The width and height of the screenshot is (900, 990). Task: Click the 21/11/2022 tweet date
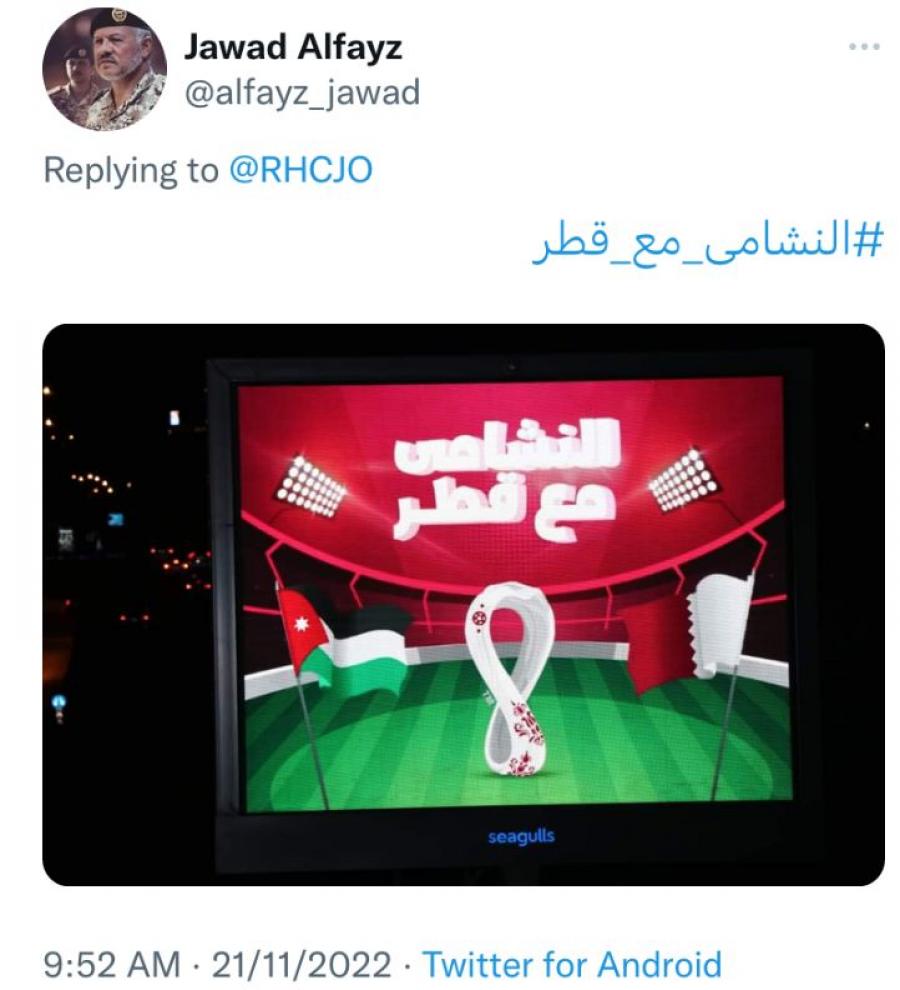click(302, 965)
